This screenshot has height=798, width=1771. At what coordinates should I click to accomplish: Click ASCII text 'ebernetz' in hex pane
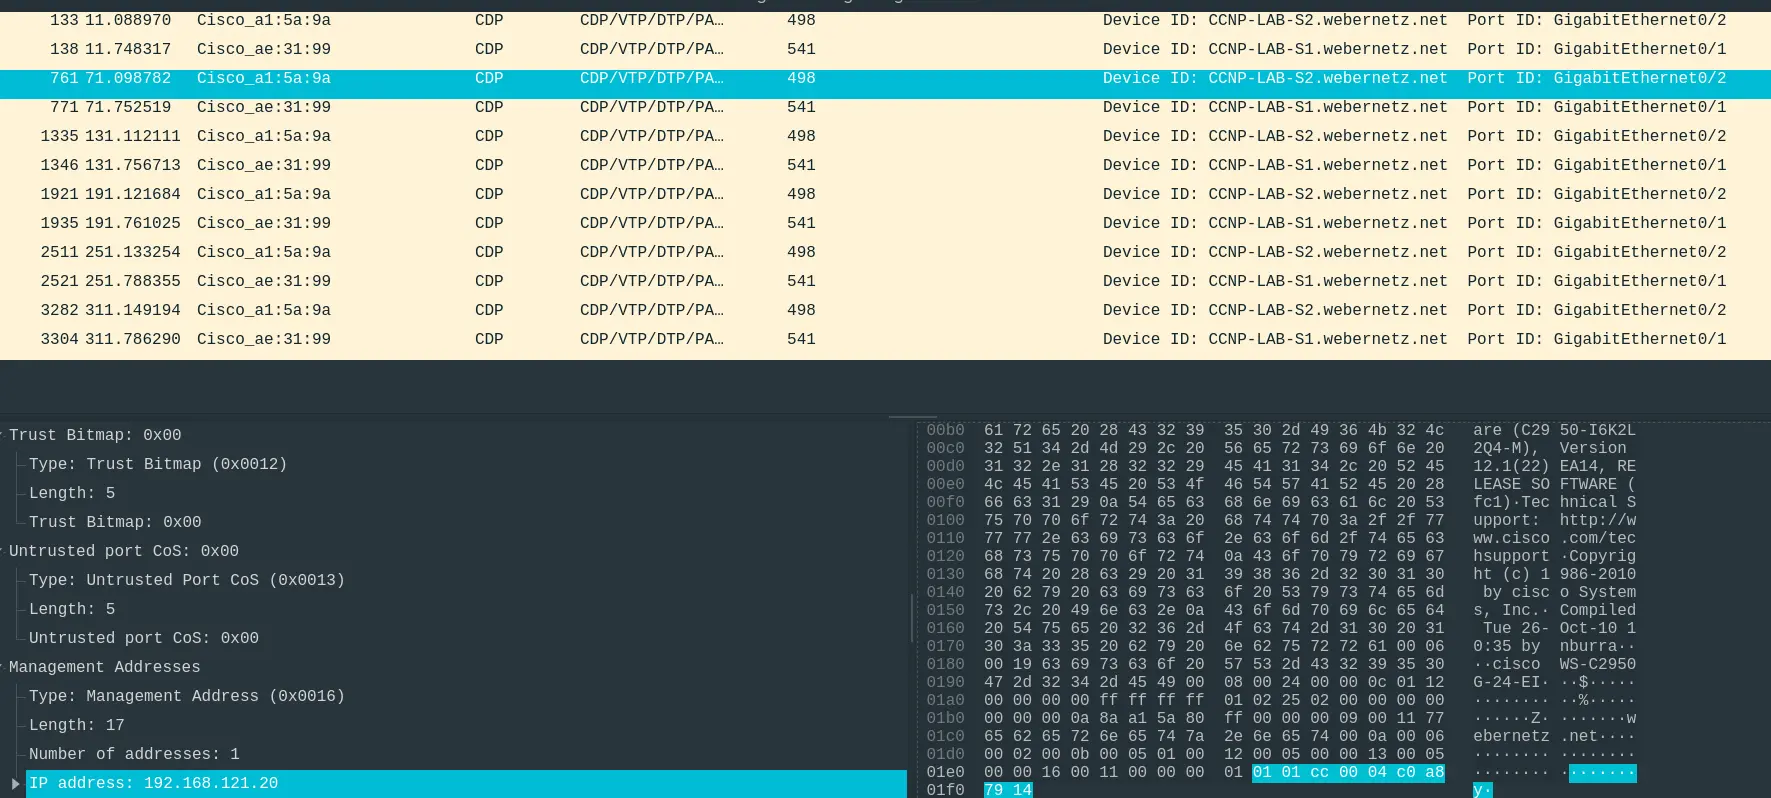[1510, 736]
